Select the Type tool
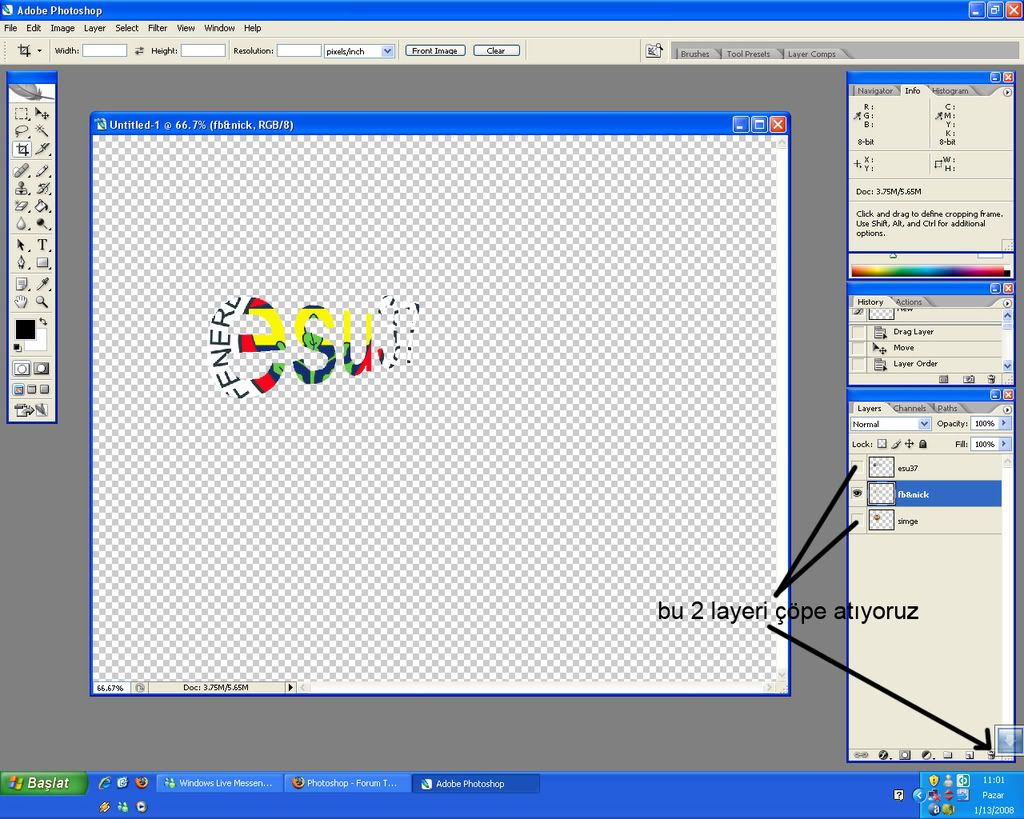The width and height of the screenshot is (1024, 819). coord(42,245)
